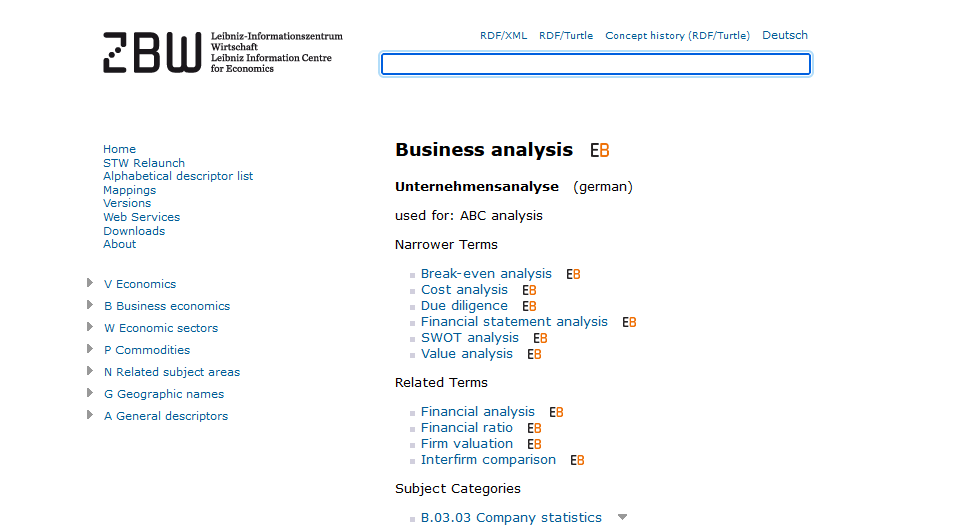Expand dropdown arrow next to Company statistics
The image size is (972, 531).
622,517
